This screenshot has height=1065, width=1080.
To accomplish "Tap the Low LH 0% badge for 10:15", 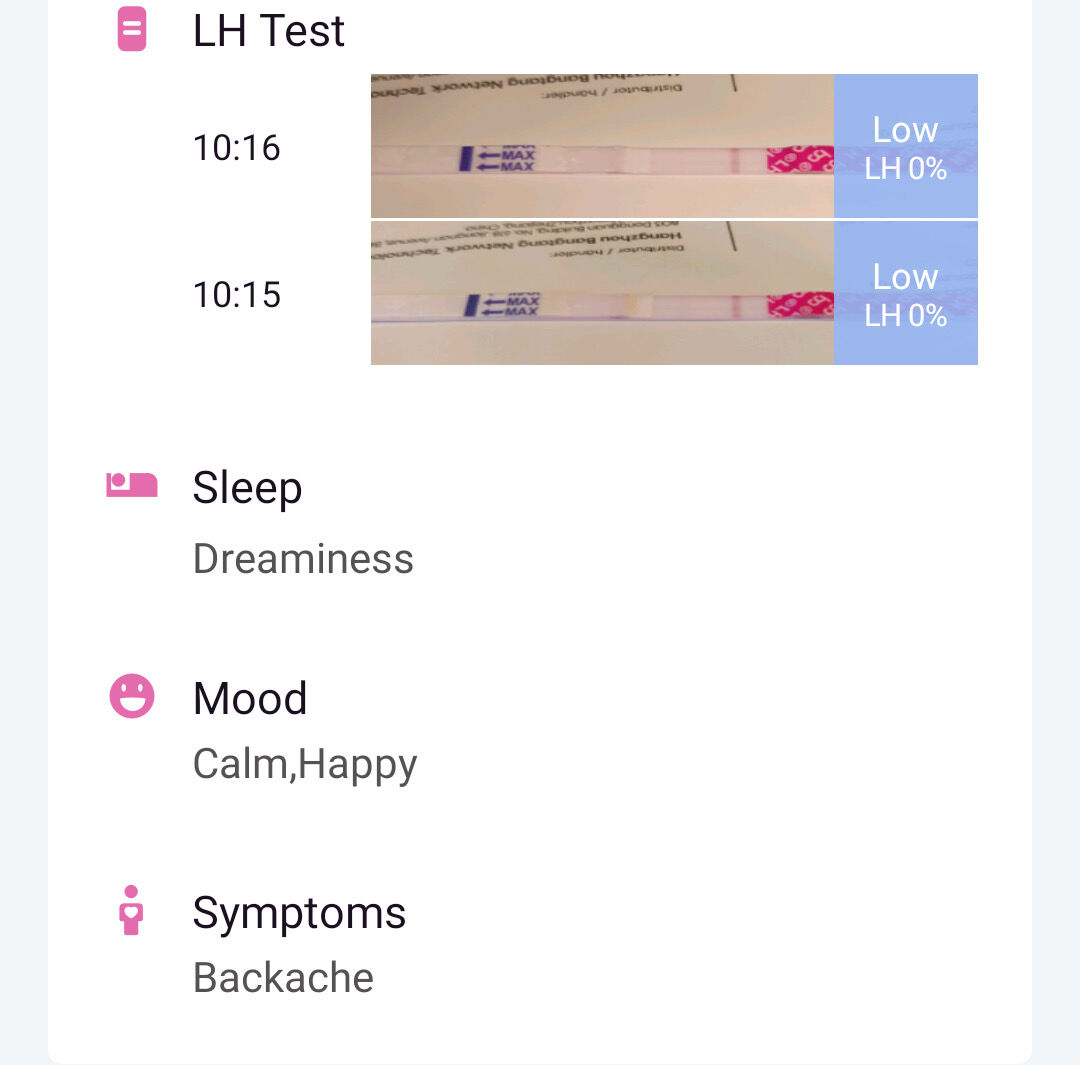I will tap(906, 293).
